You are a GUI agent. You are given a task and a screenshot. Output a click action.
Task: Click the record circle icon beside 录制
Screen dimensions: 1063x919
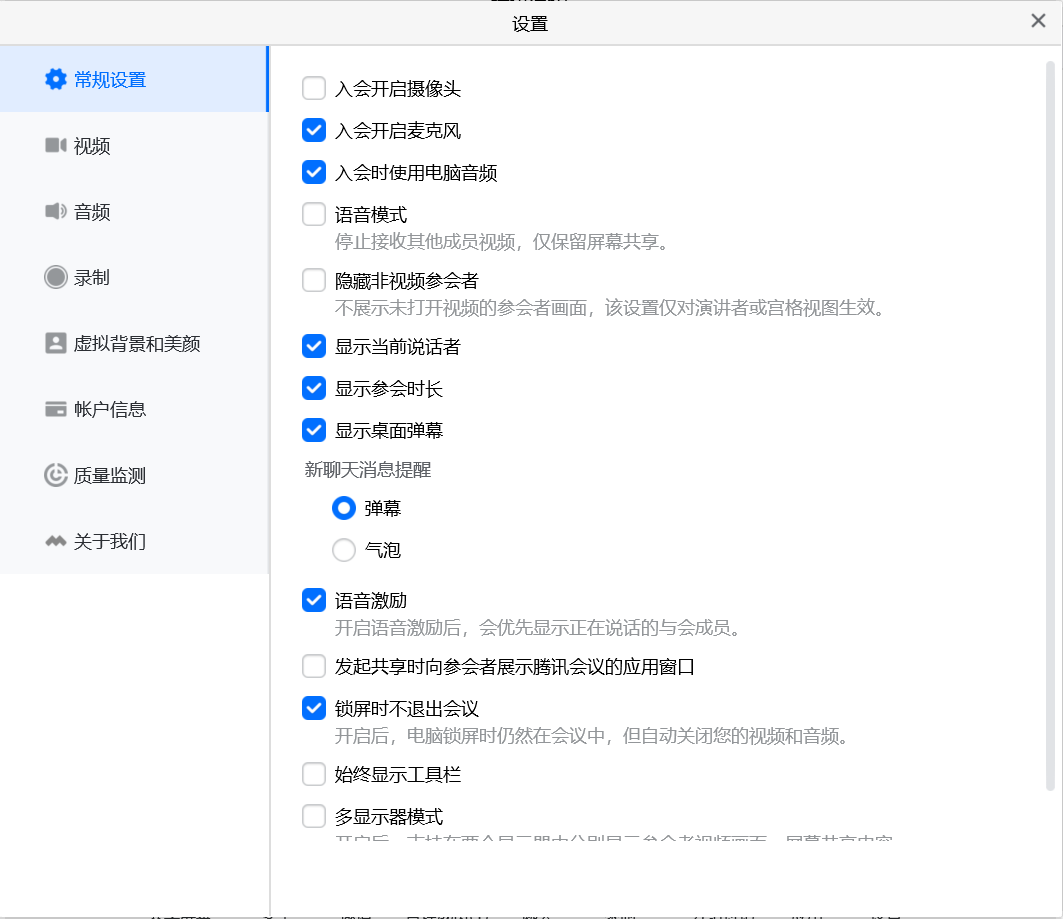point(56,277)
